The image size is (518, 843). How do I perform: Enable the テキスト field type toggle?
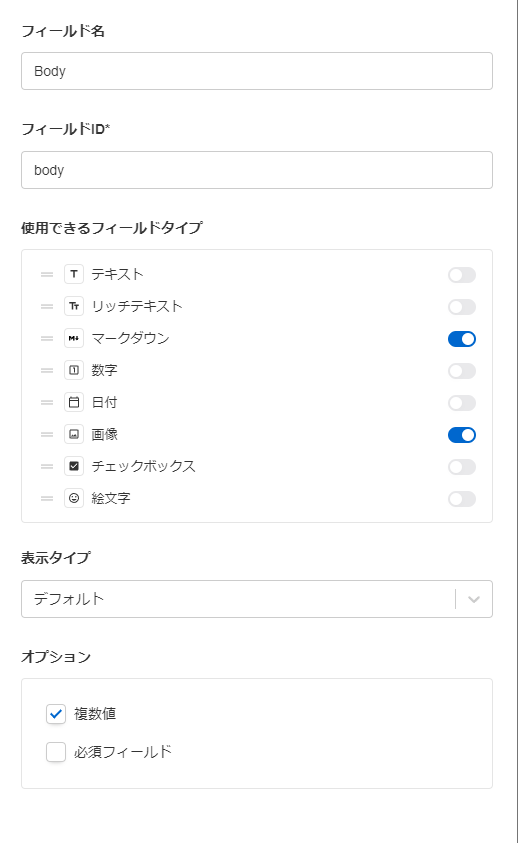tap(462, 275)
